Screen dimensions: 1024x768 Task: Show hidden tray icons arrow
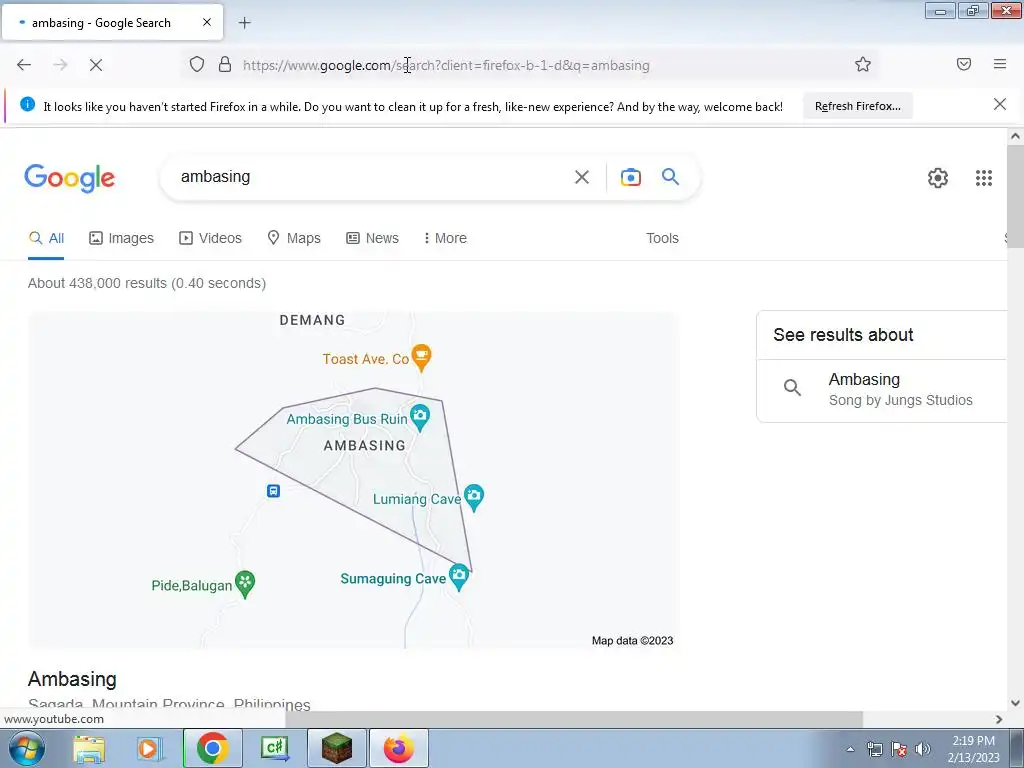[850, 749]
